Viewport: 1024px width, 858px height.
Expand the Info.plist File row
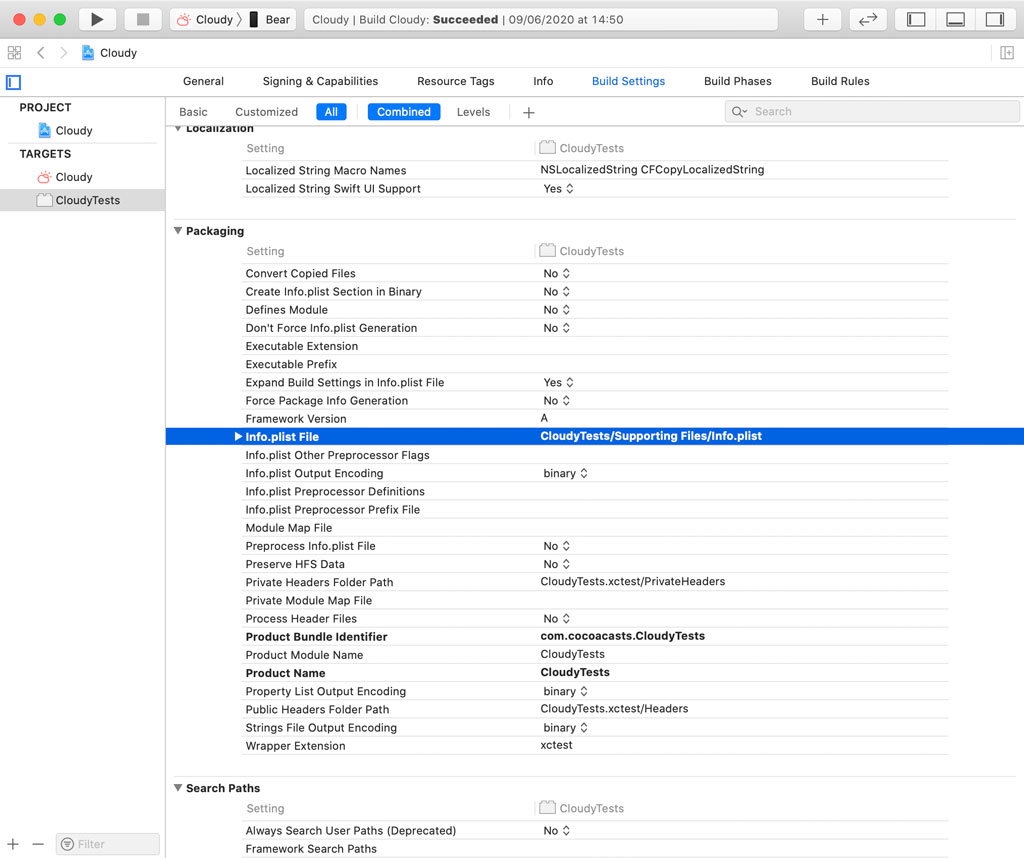click(x=238, y=437)
